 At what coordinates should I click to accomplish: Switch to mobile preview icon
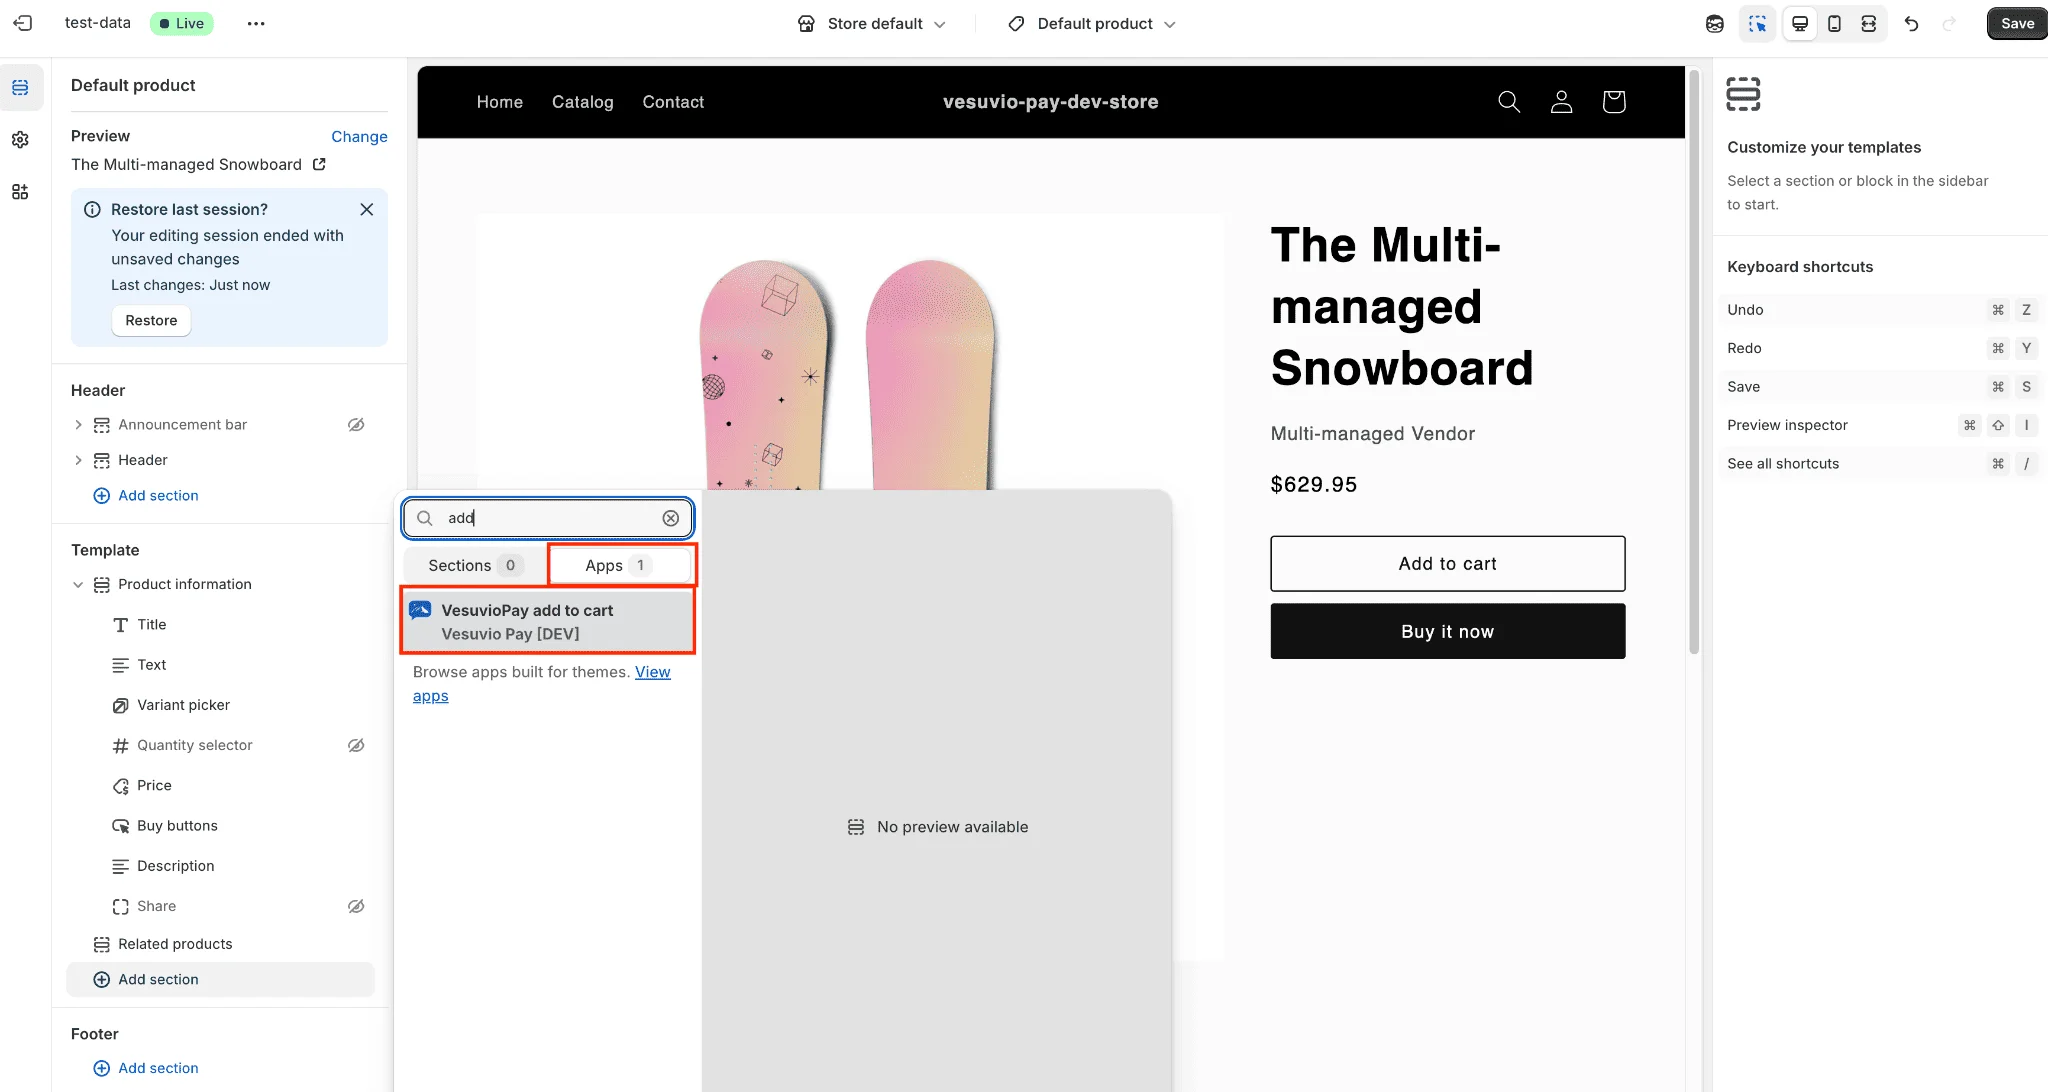(1834, 24)
